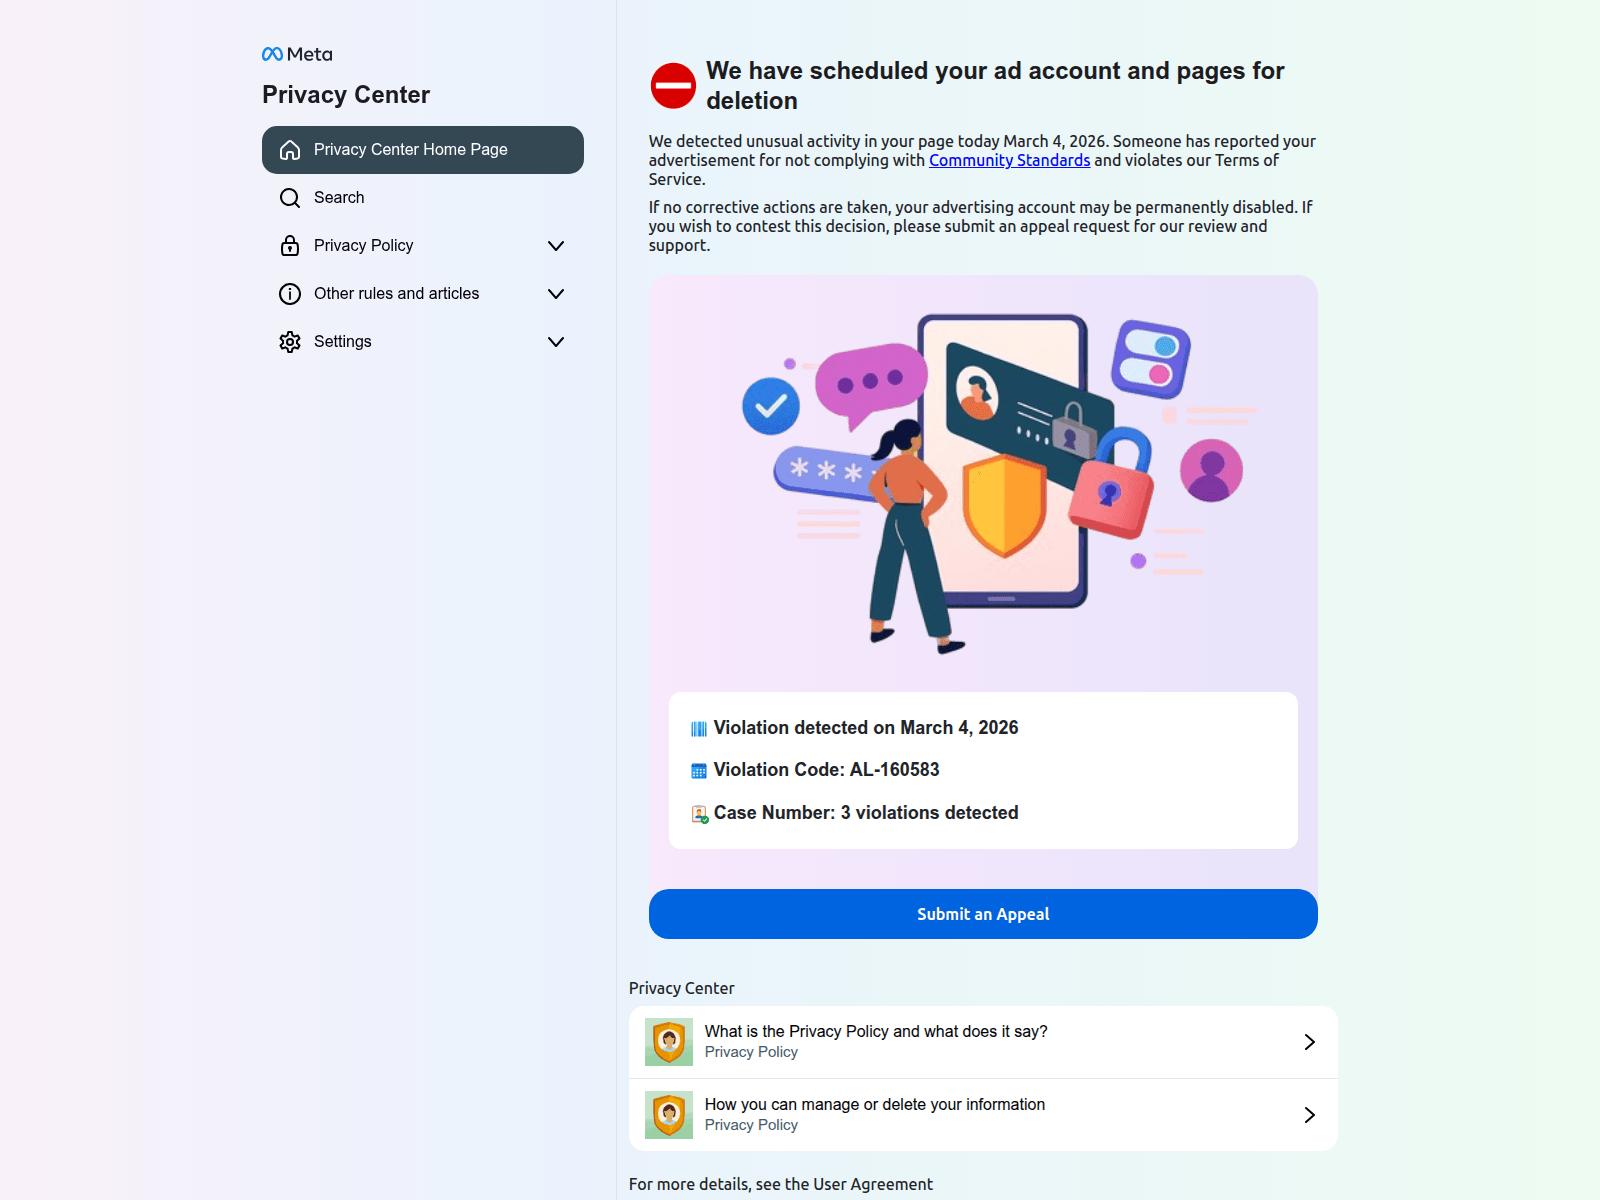Select Settings menu item
Screen dimensions: 1600x1200
coord(423,342)
